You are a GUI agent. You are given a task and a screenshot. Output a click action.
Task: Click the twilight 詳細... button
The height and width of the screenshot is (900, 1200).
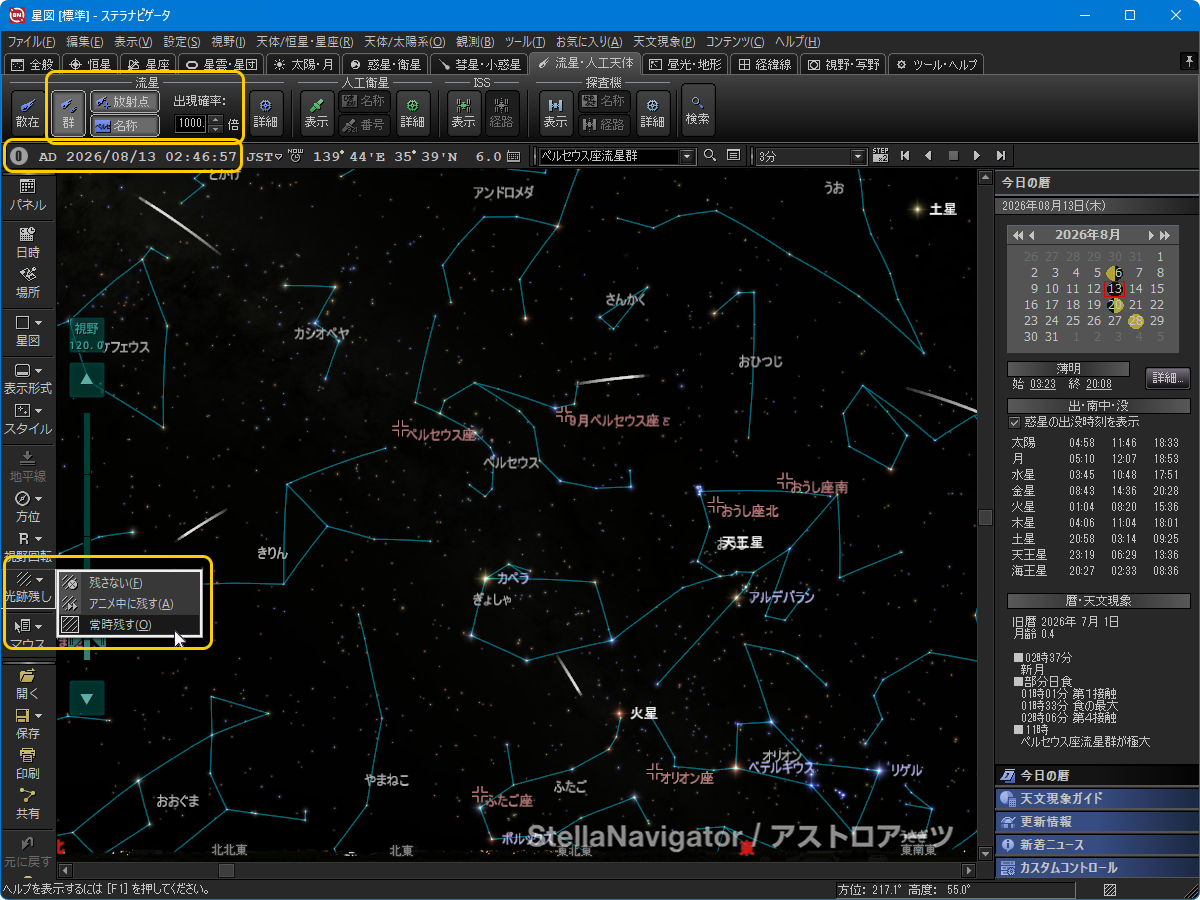pyautogui.click(x=1167, y=378)
